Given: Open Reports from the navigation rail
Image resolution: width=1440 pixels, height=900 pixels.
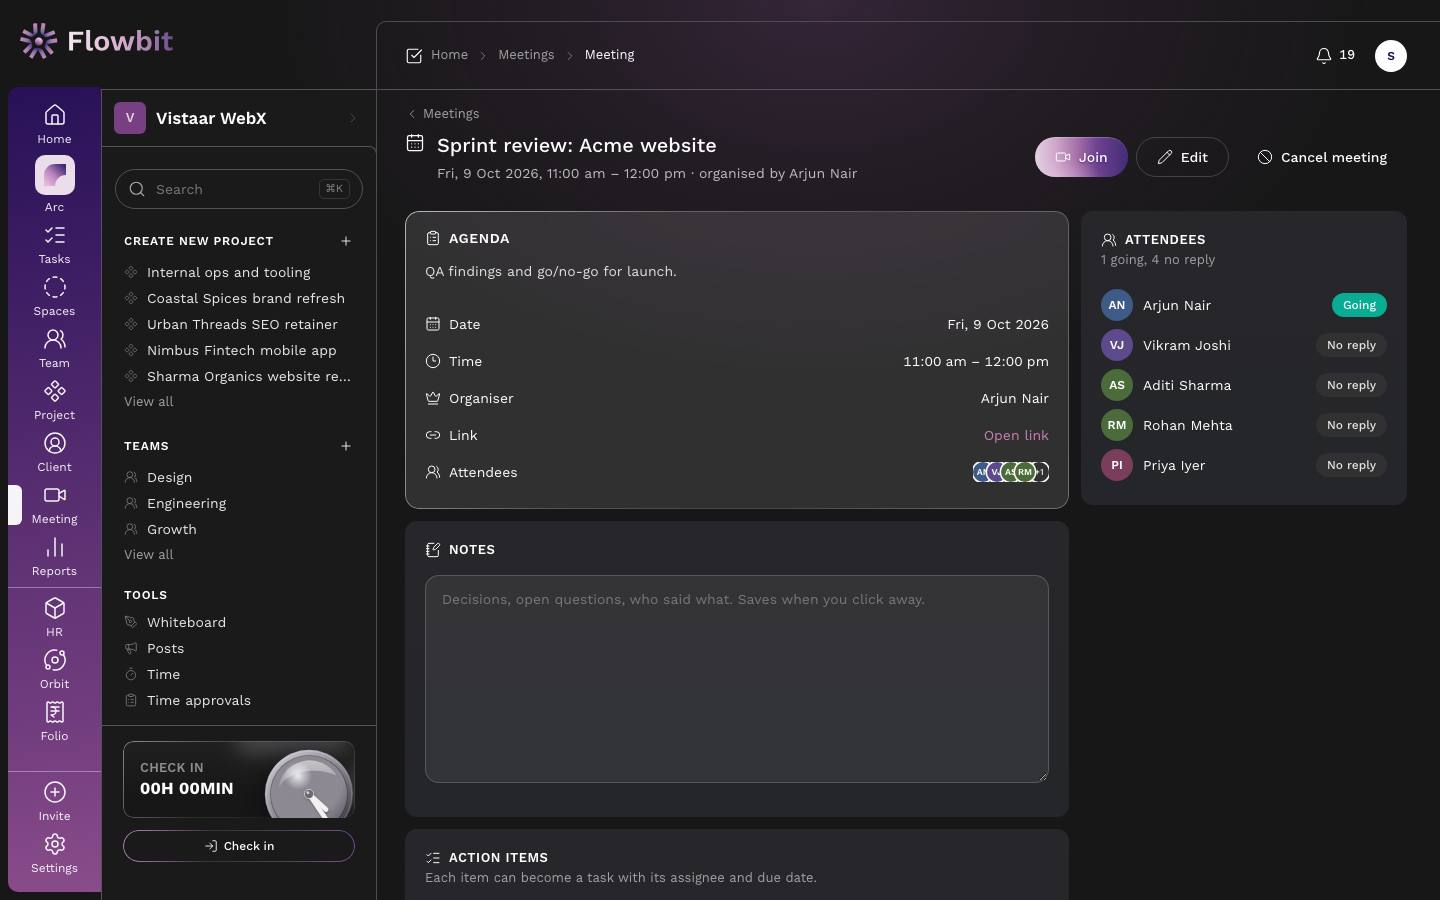Looking at the screenshot, I should [x=55, y=556].
